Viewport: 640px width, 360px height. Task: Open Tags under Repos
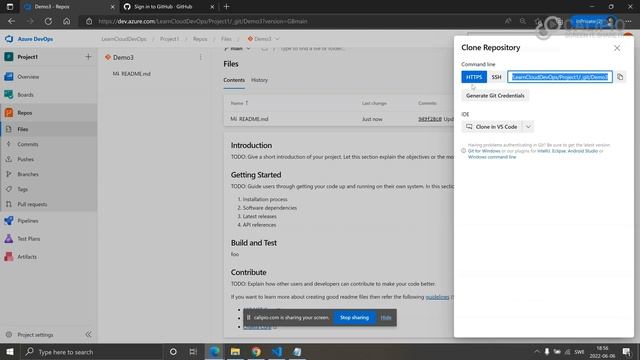tap(48, 189)
